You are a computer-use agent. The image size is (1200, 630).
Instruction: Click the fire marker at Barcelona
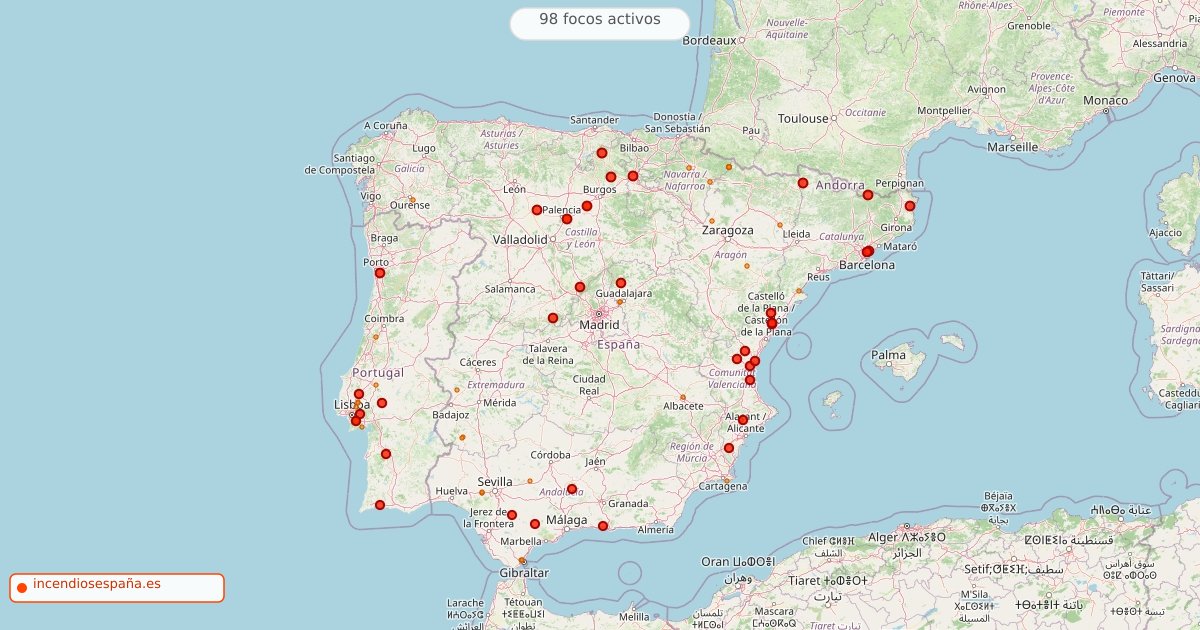[x=867, y=252]
